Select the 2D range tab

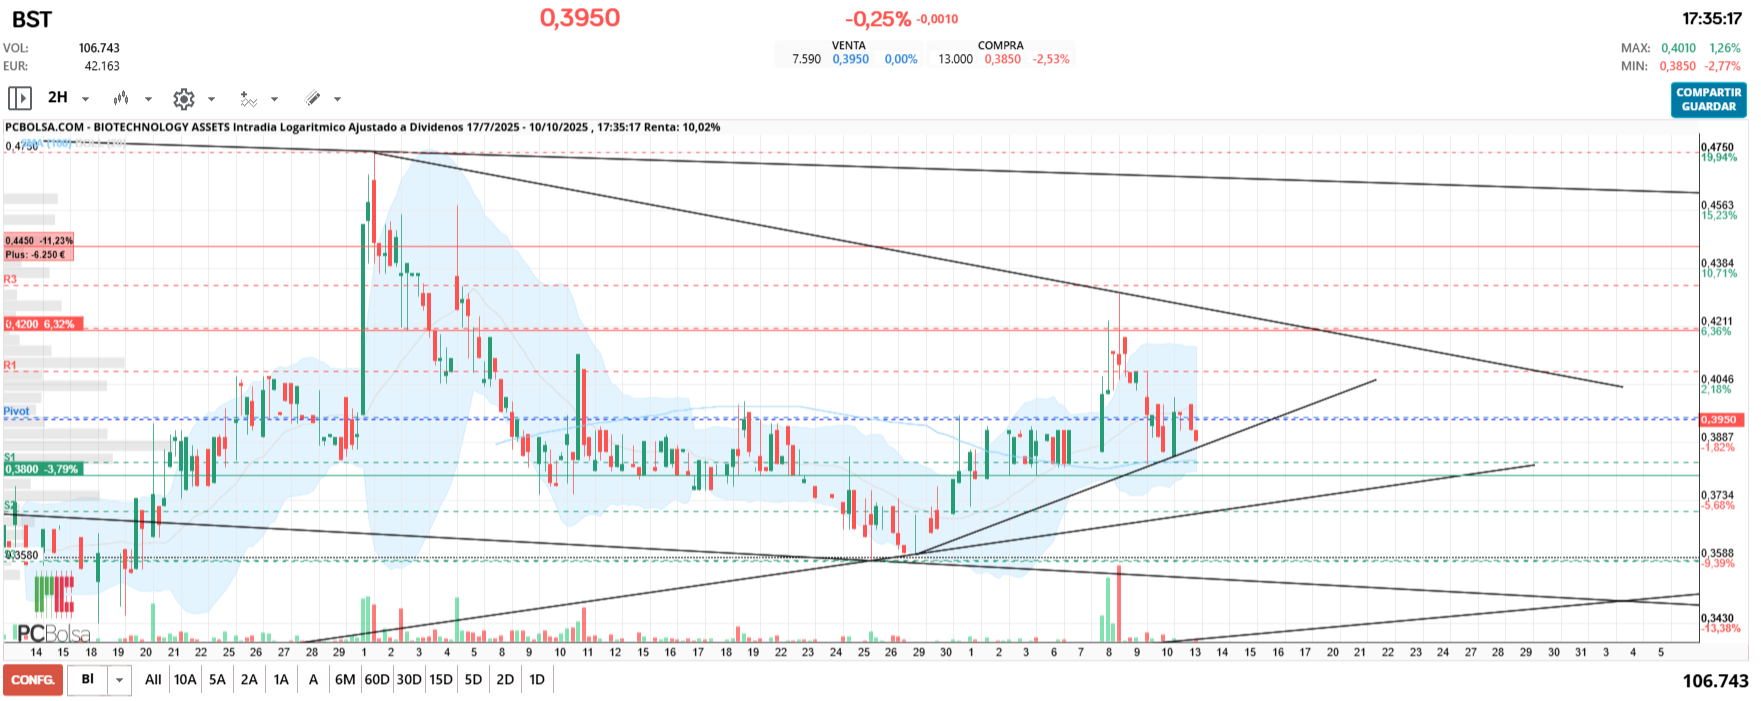[x=505, y=680]
